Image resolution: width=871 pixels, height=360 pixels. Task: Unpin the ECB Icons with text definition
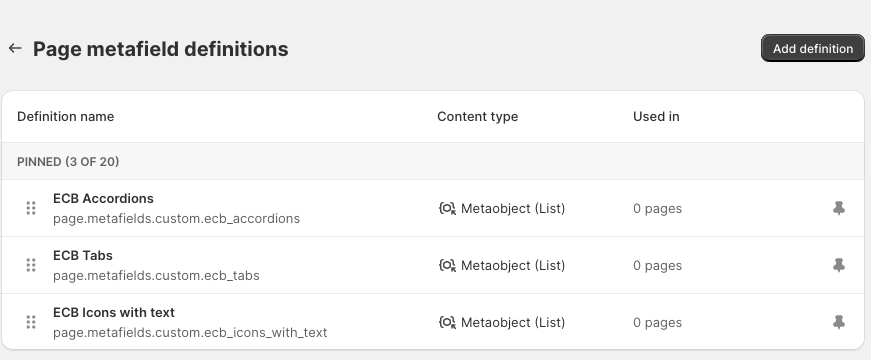click(x=839, y=322)
